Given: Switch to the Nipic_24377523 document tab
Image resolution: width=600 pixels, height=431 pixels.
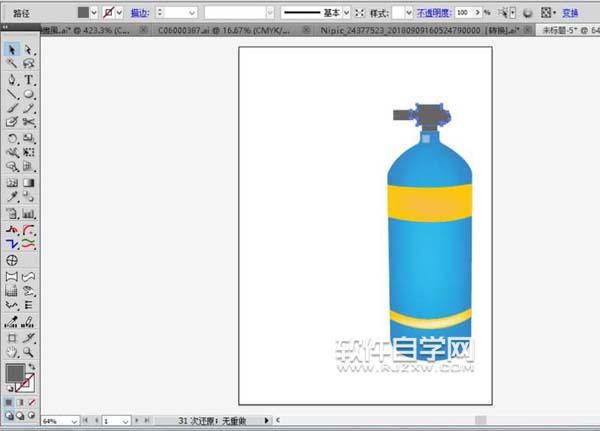Looking at the screenshot, I should pyautogui.click(x=400, y=31).
